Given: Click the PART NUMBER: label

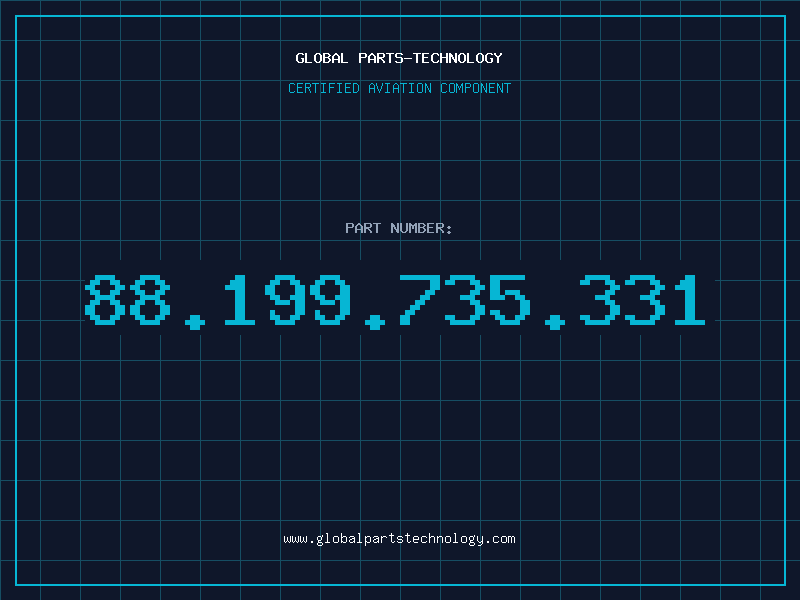Looking at the screenshot, I should 398,228.
